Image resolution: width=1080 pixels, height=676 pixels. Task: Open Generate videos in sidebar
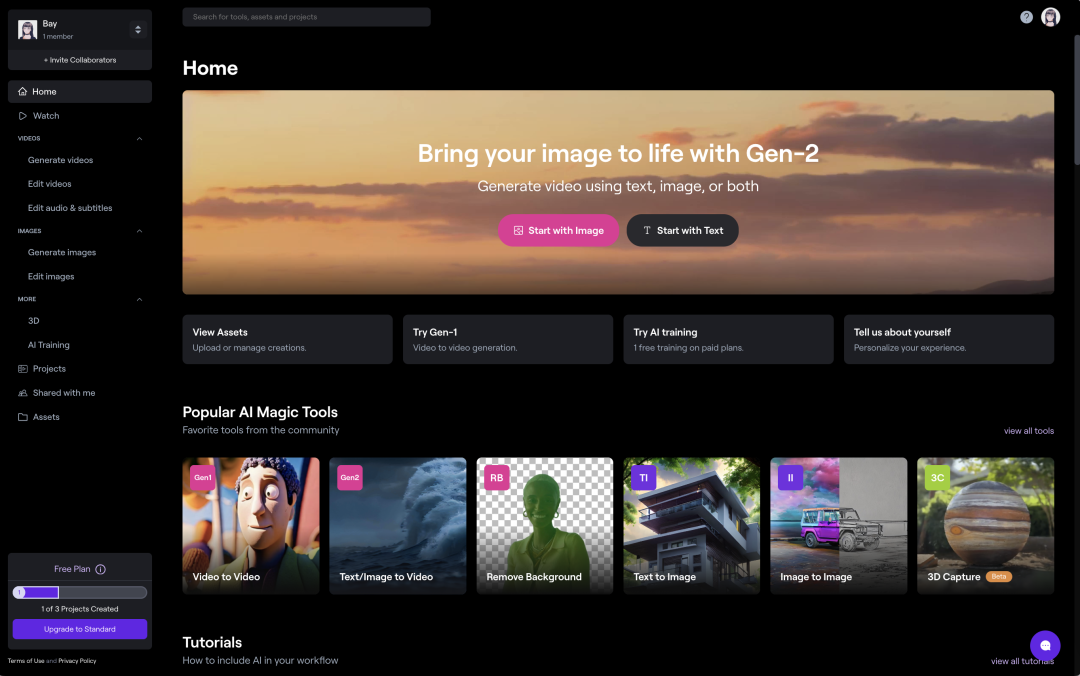tap(61, 160)
